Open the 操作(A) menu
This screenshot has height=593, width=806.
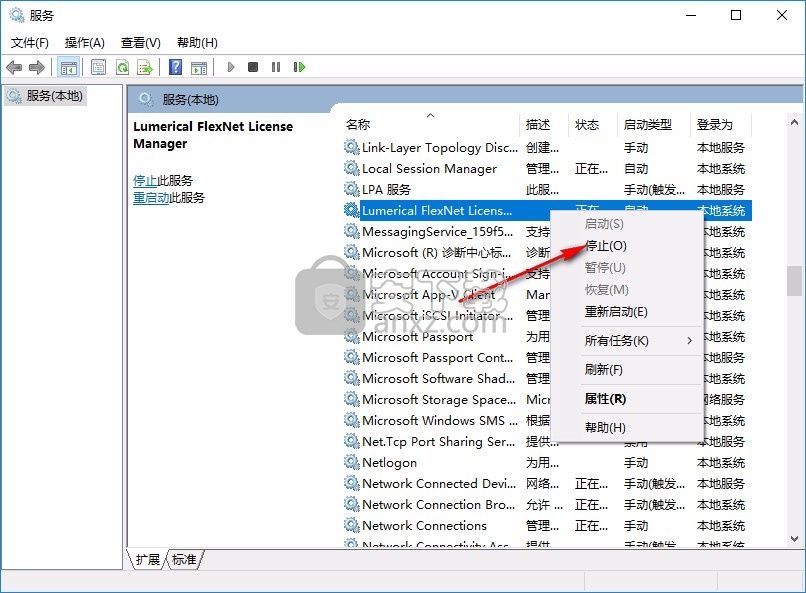coord(85,43)
